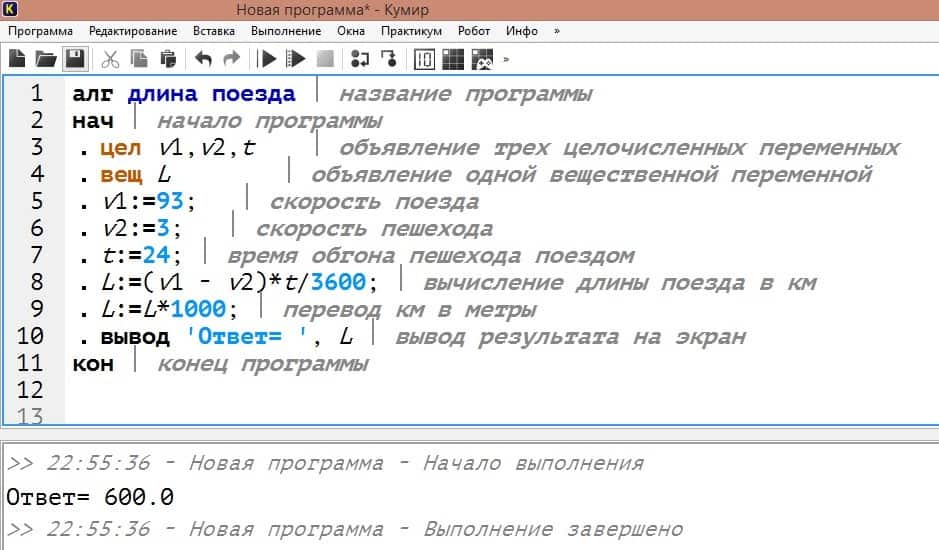939x550 pixels.
Task: Open the Робот menu
Action: [x=474, y=31]
